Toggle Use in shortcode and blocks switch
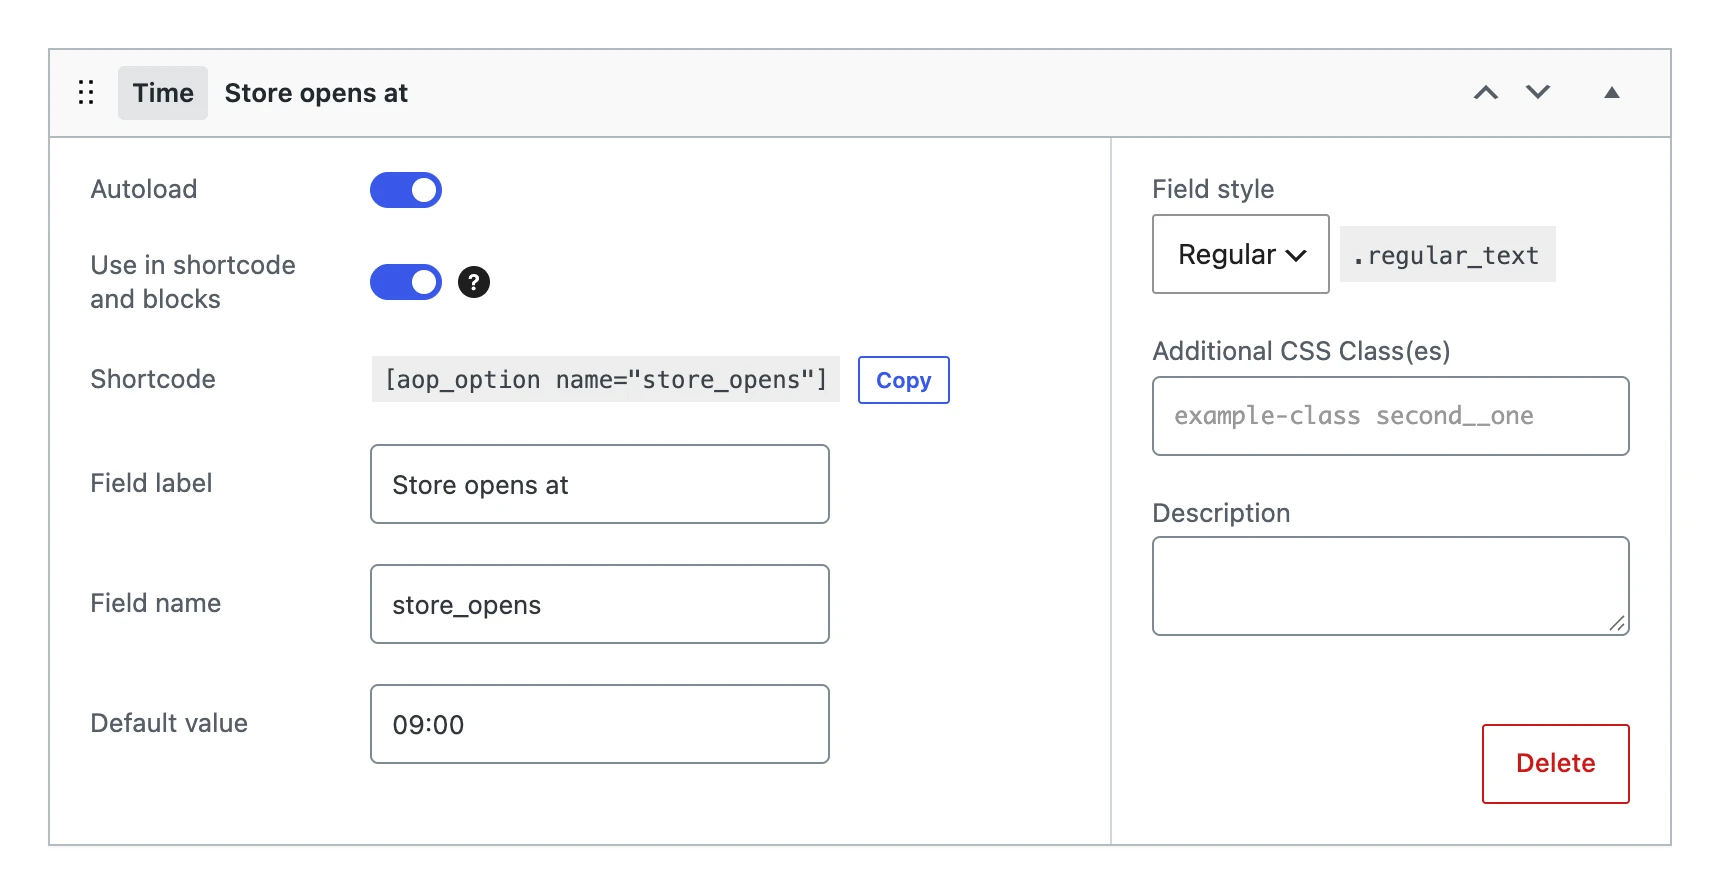This screenshot has width=1720, height=894. click(x=406, y=282)
